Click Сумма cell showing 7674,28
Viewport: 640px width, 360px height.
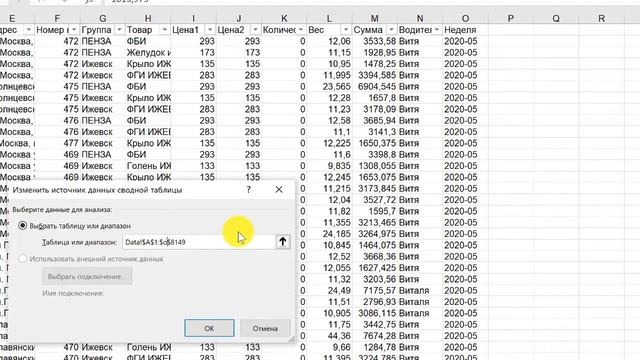pos(375,336)
